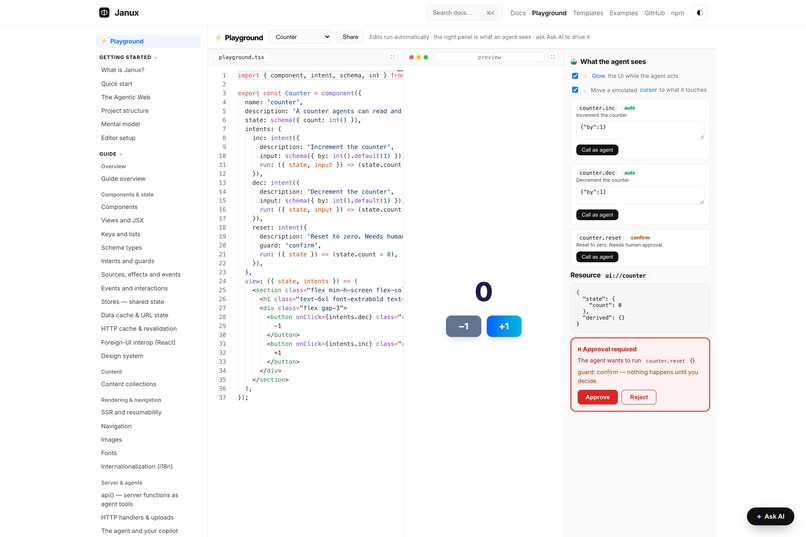Collapse the Guide sidebar section
806x537 pixels.
coord(111,154)
